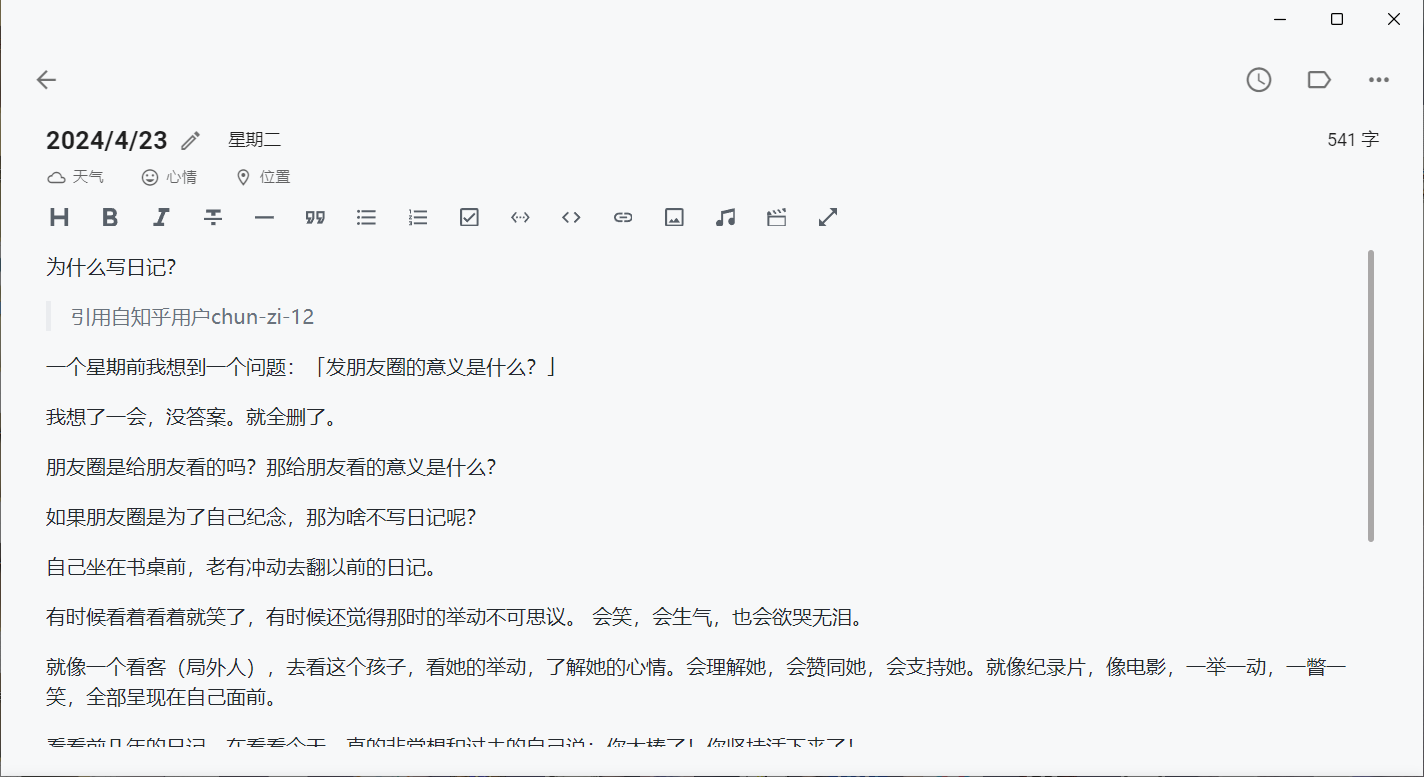
Task: Enter fullscreen editing mode
Action: pyautogui.click(x=828, y=217)
